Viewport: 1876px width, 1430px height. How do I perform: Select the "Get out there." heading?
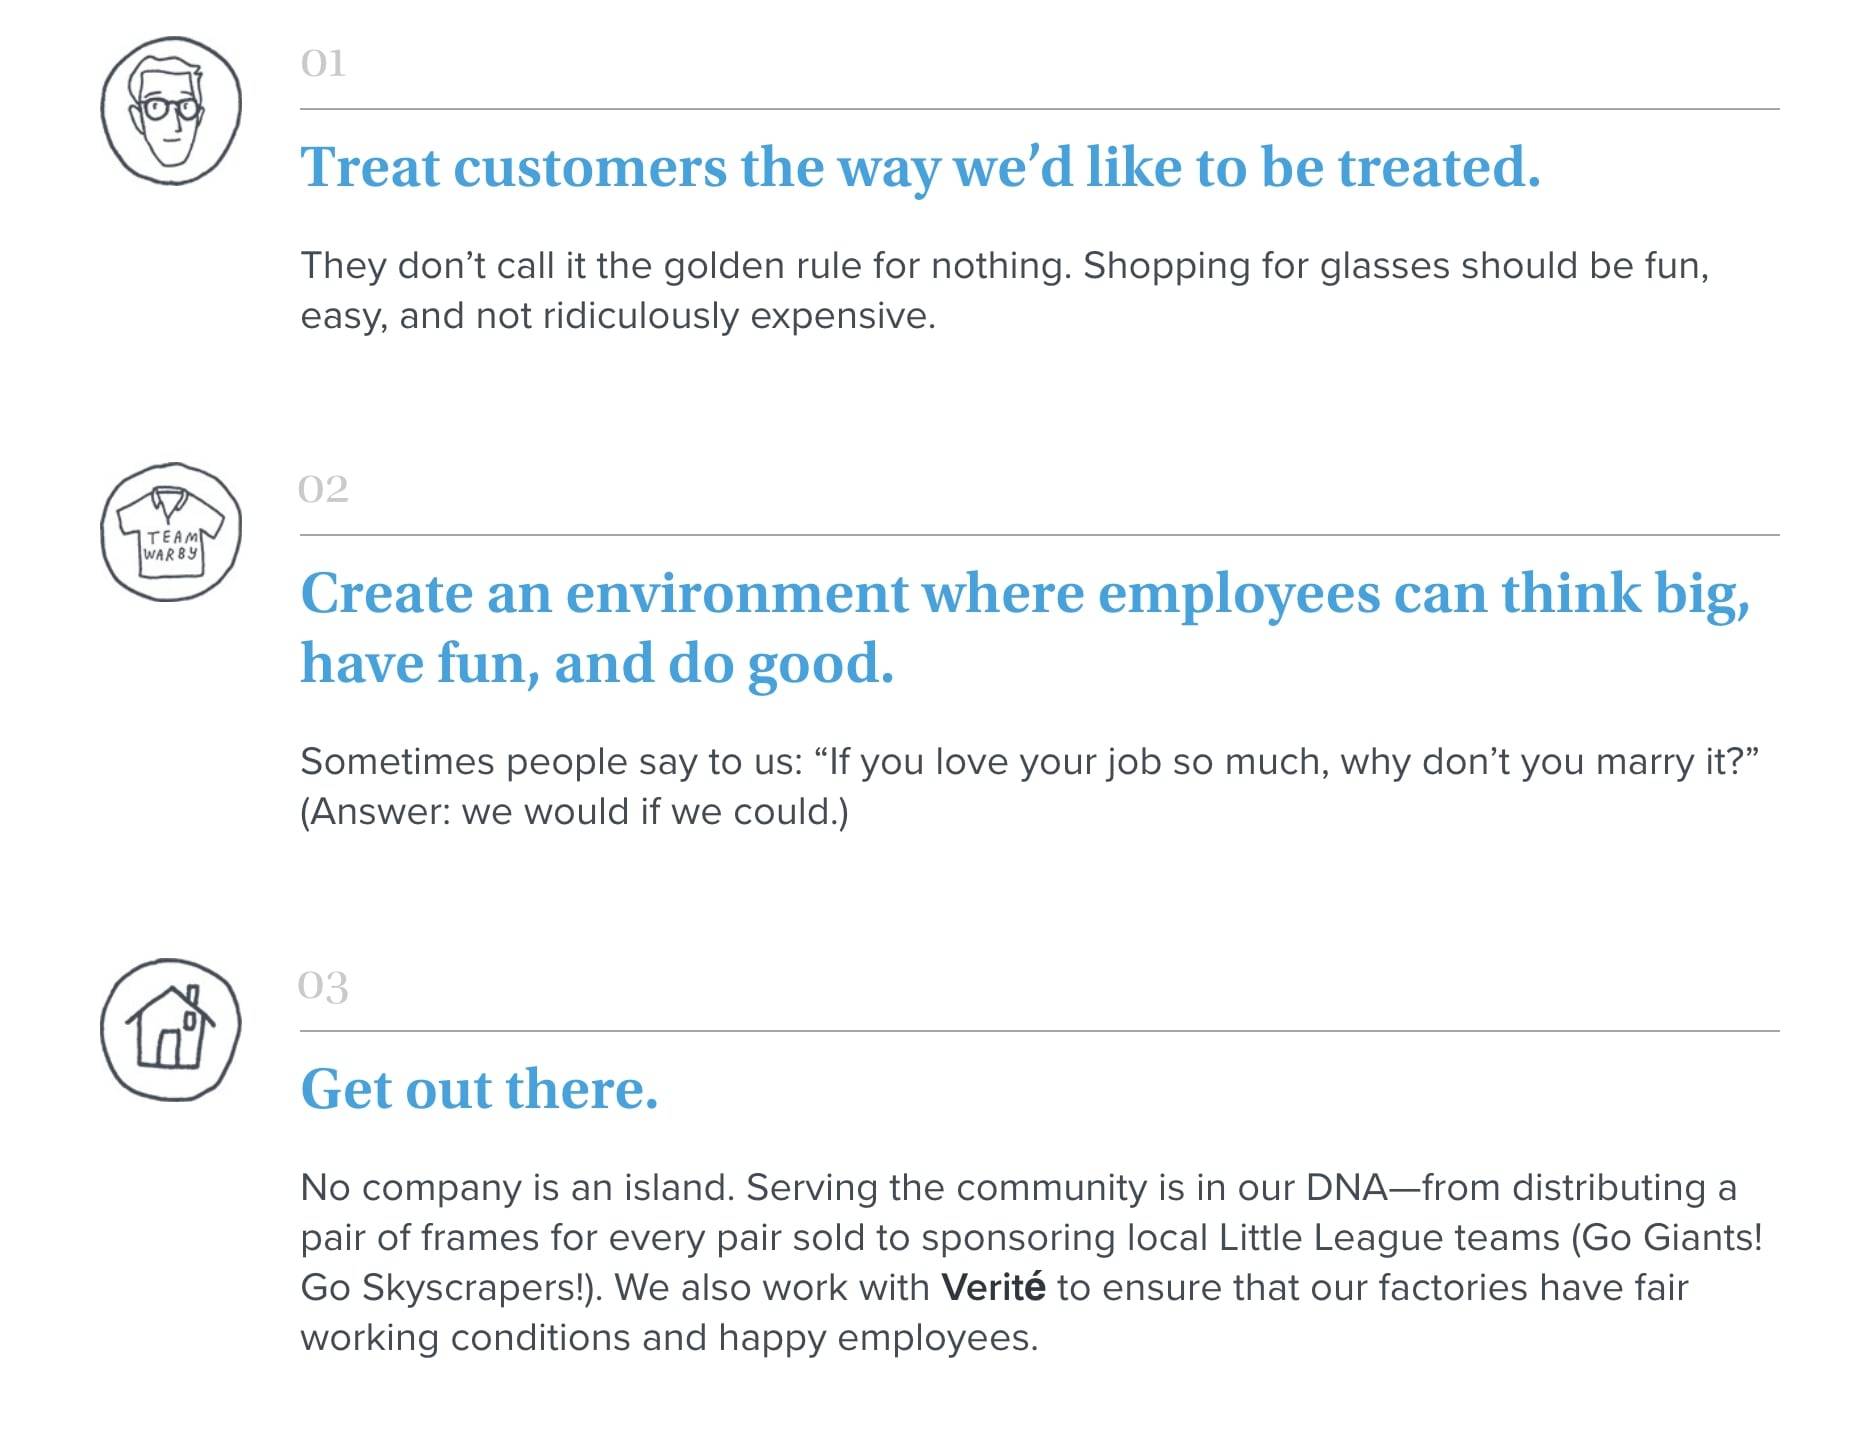(x=479, y=1089)
